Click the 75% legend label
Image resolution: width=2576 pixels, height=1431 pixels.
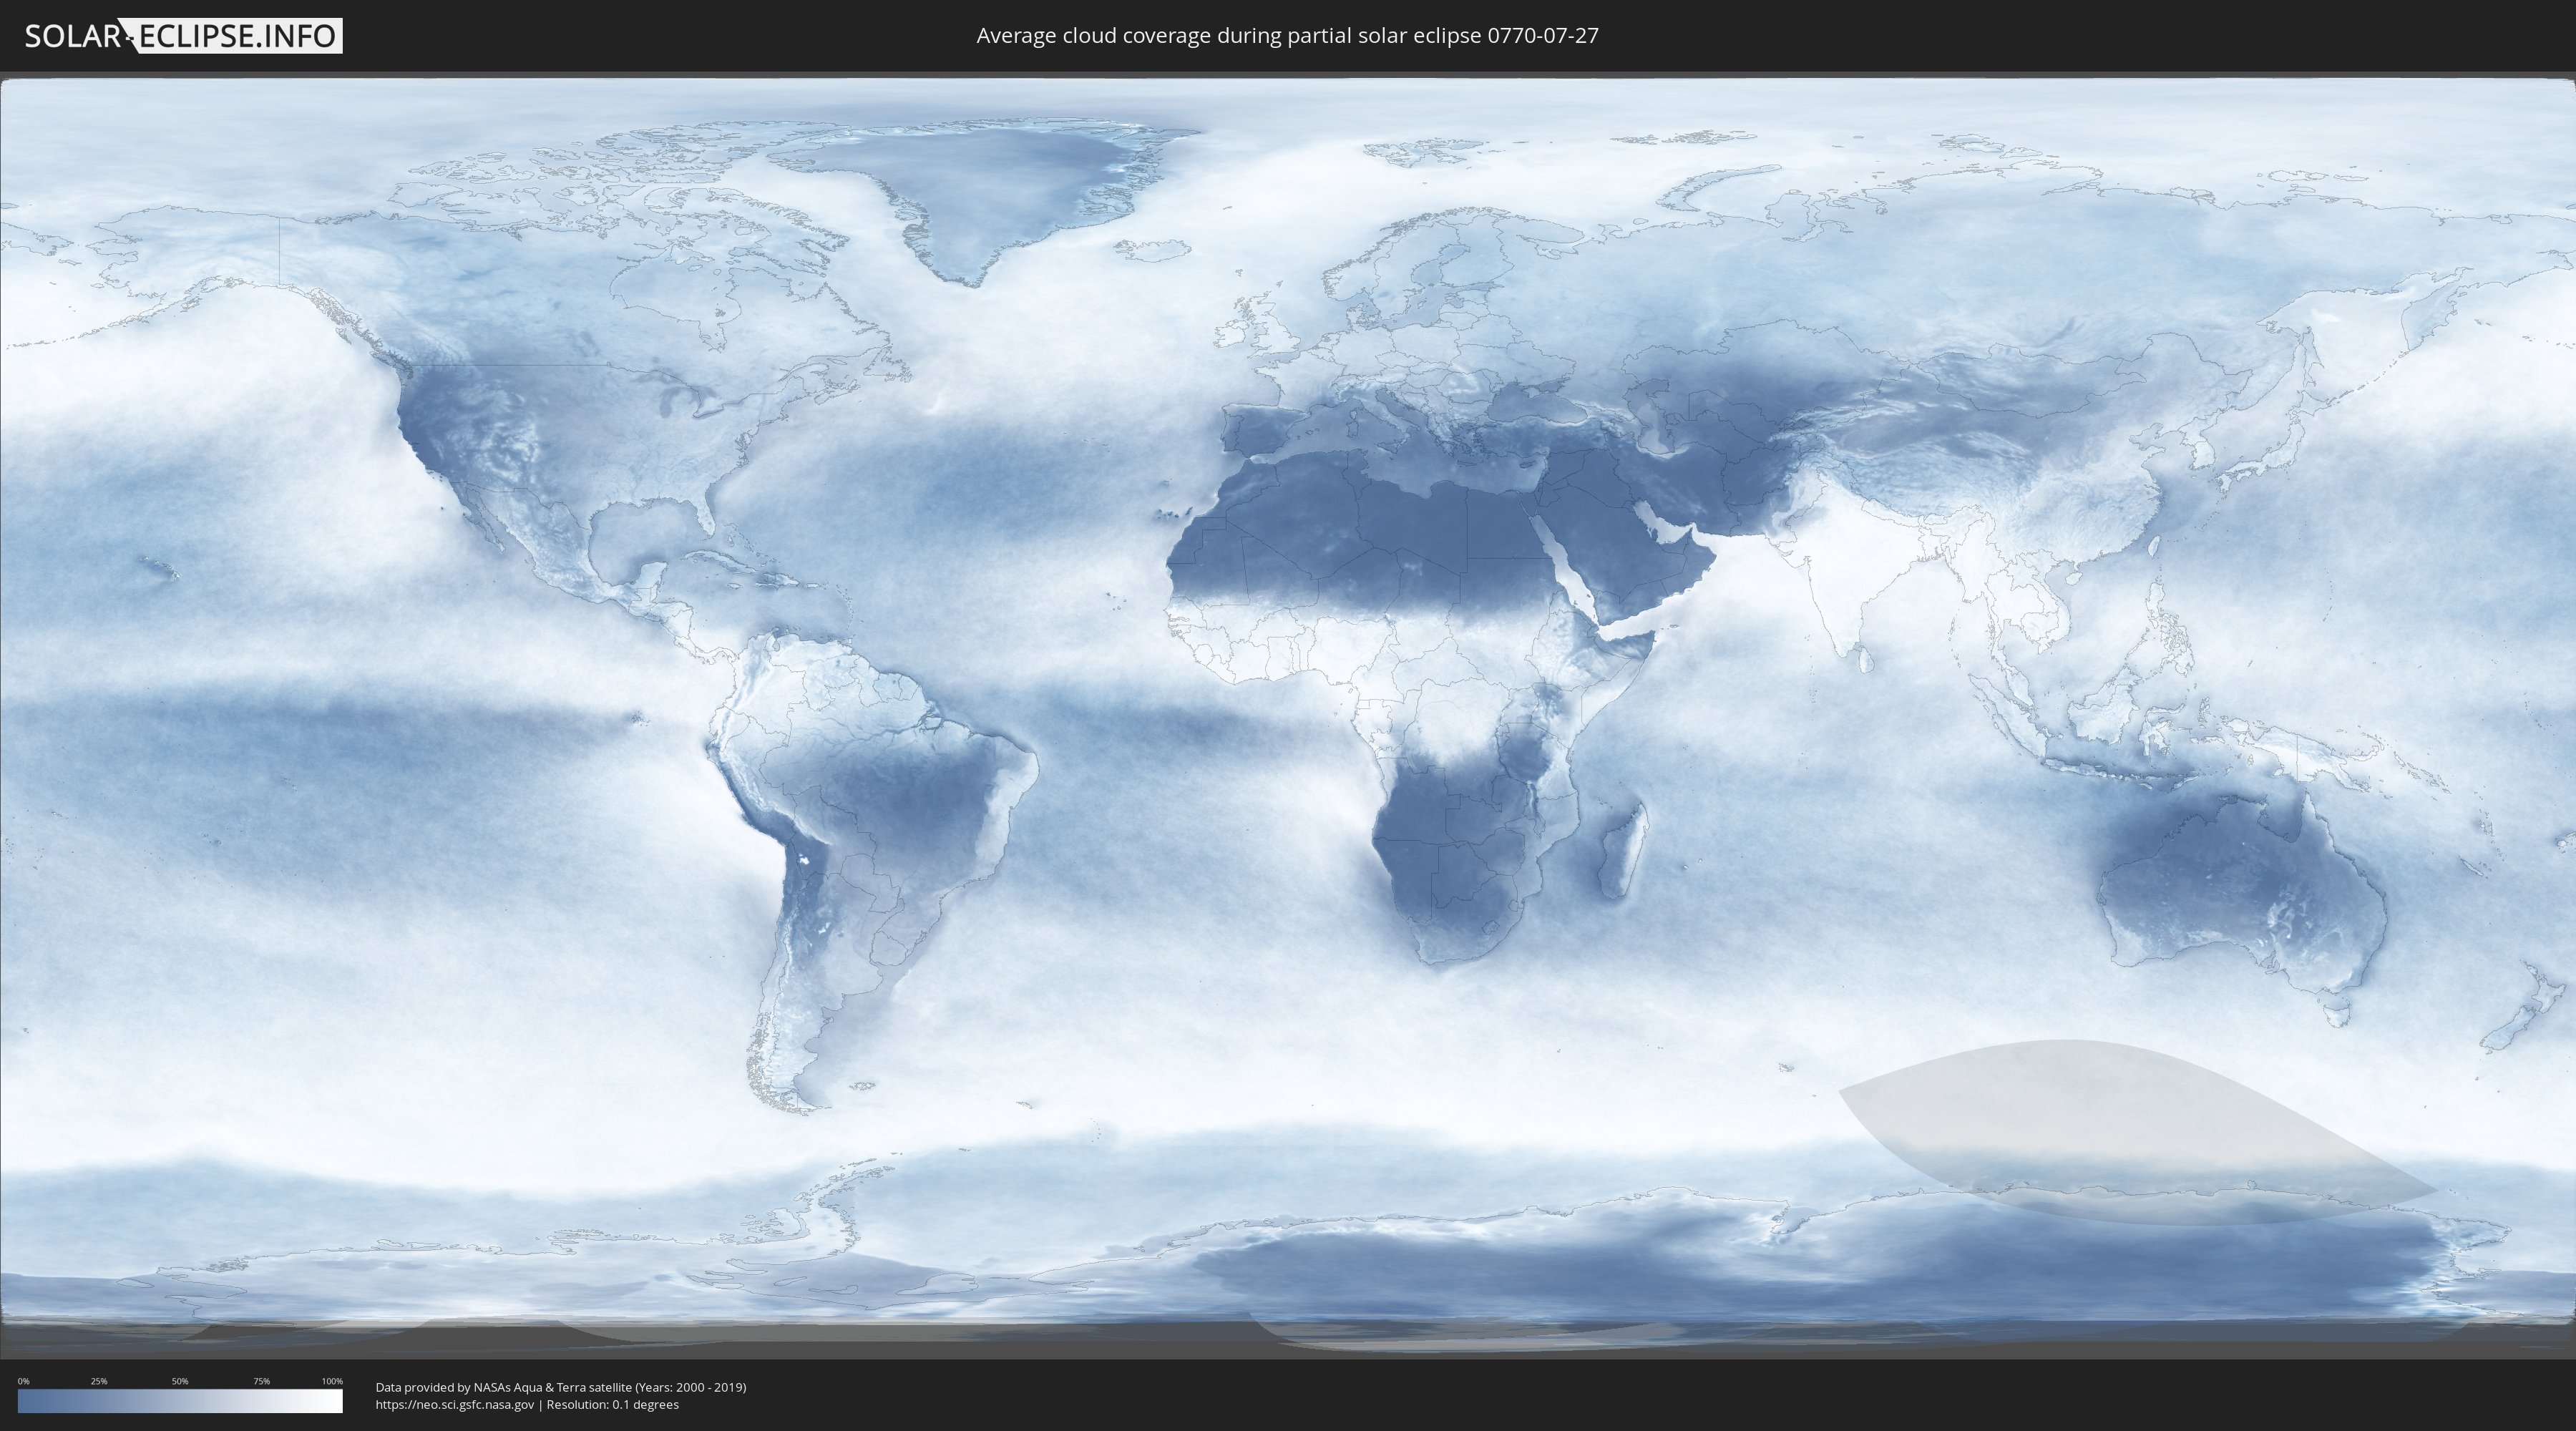[261, 1381]
